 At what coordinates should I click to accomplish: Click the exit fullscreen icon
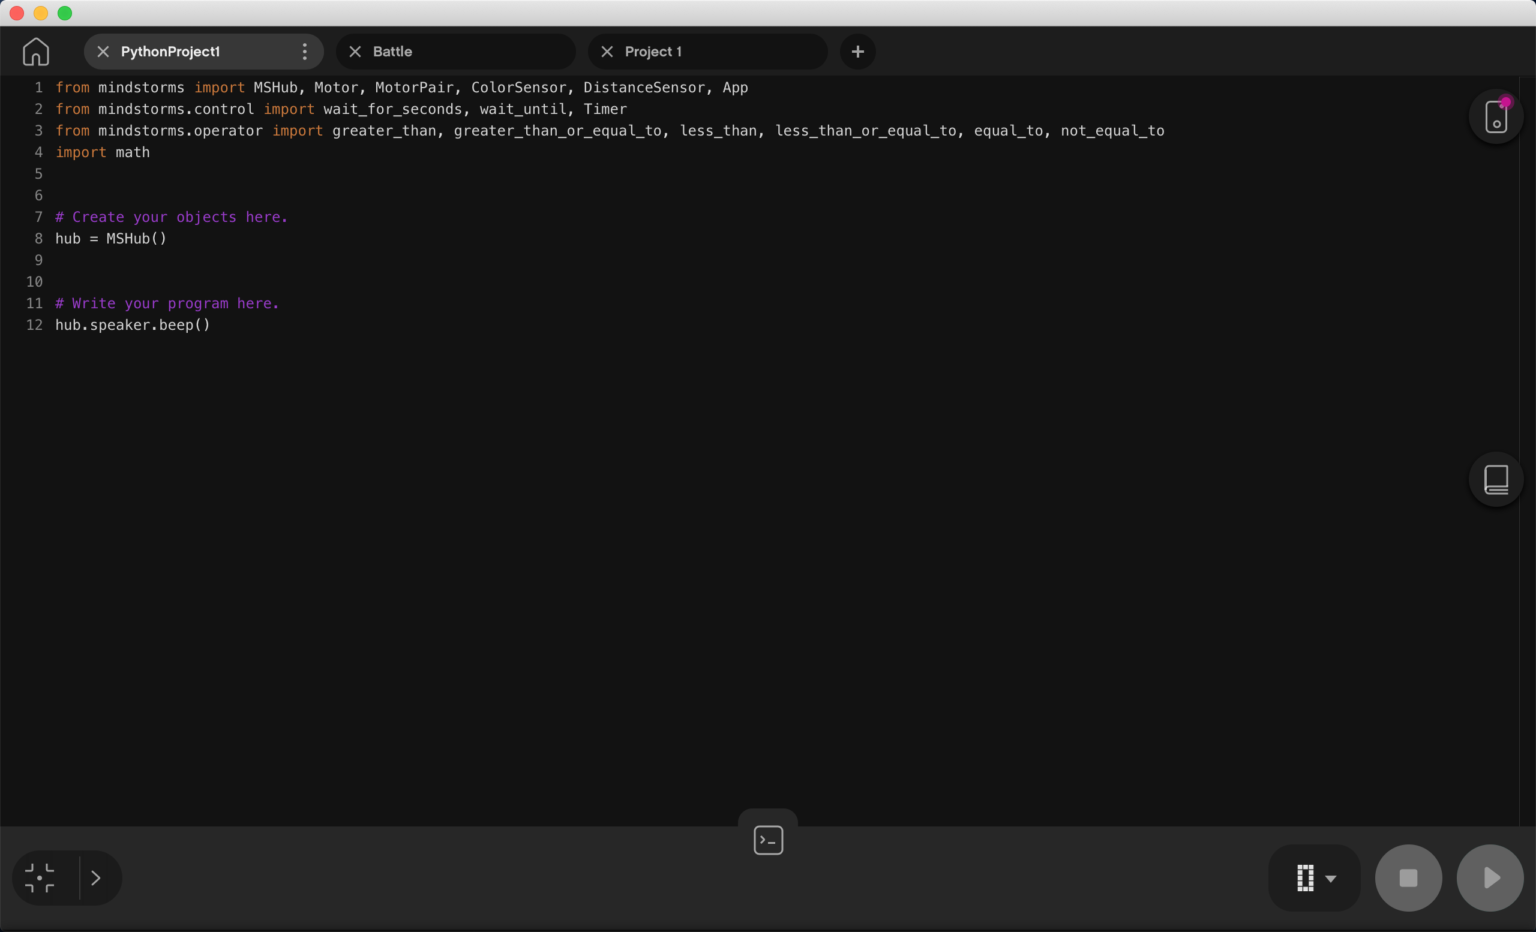pos(40,878)
